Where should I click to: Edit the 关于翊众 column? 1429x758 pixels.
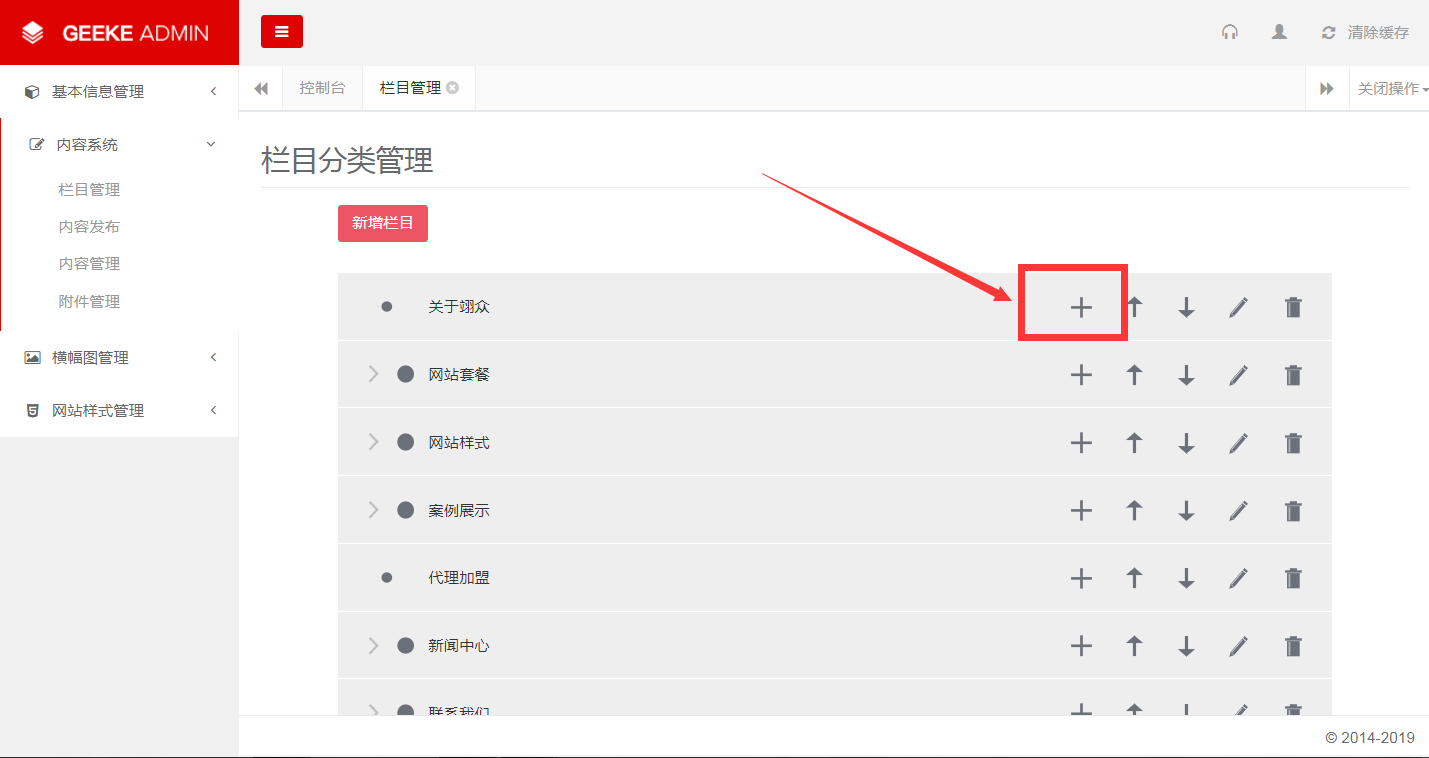pos(1238,307)
